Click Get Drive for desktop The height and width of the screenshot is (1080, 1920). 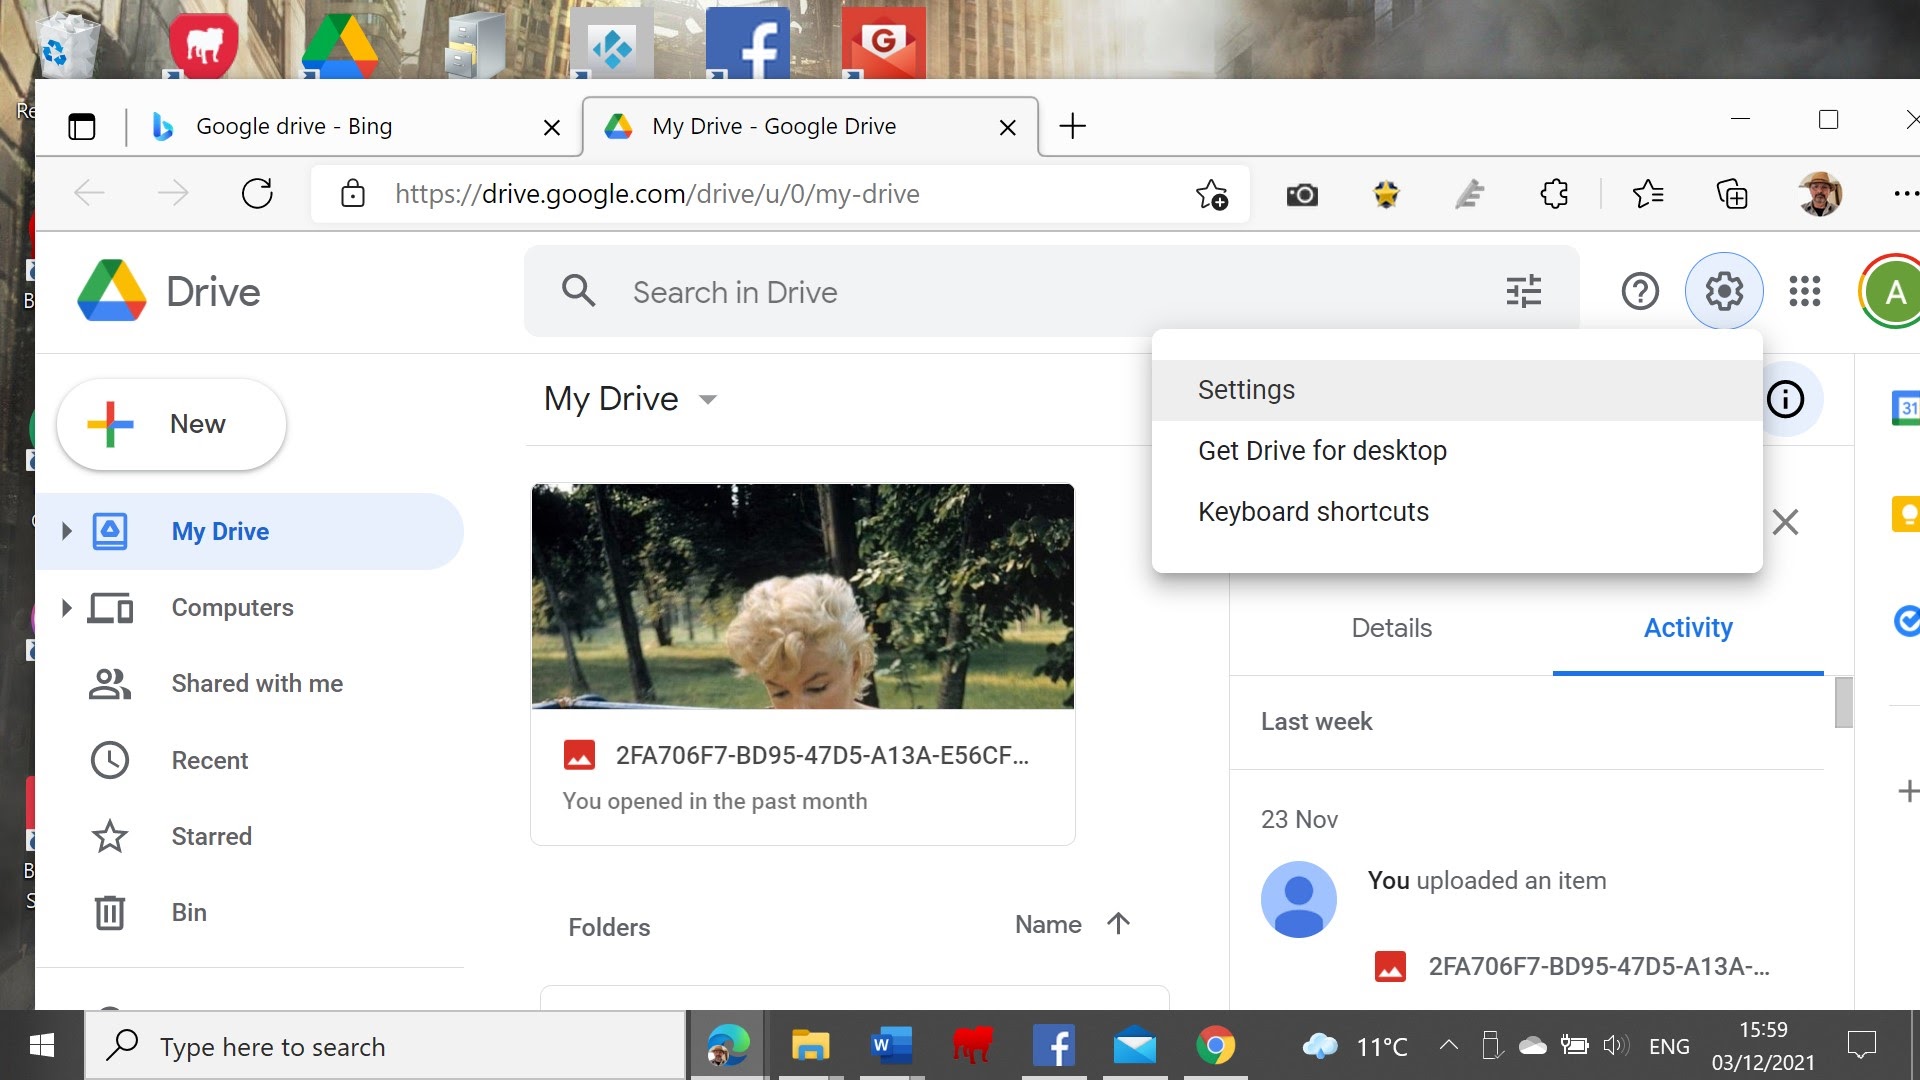1322,451
